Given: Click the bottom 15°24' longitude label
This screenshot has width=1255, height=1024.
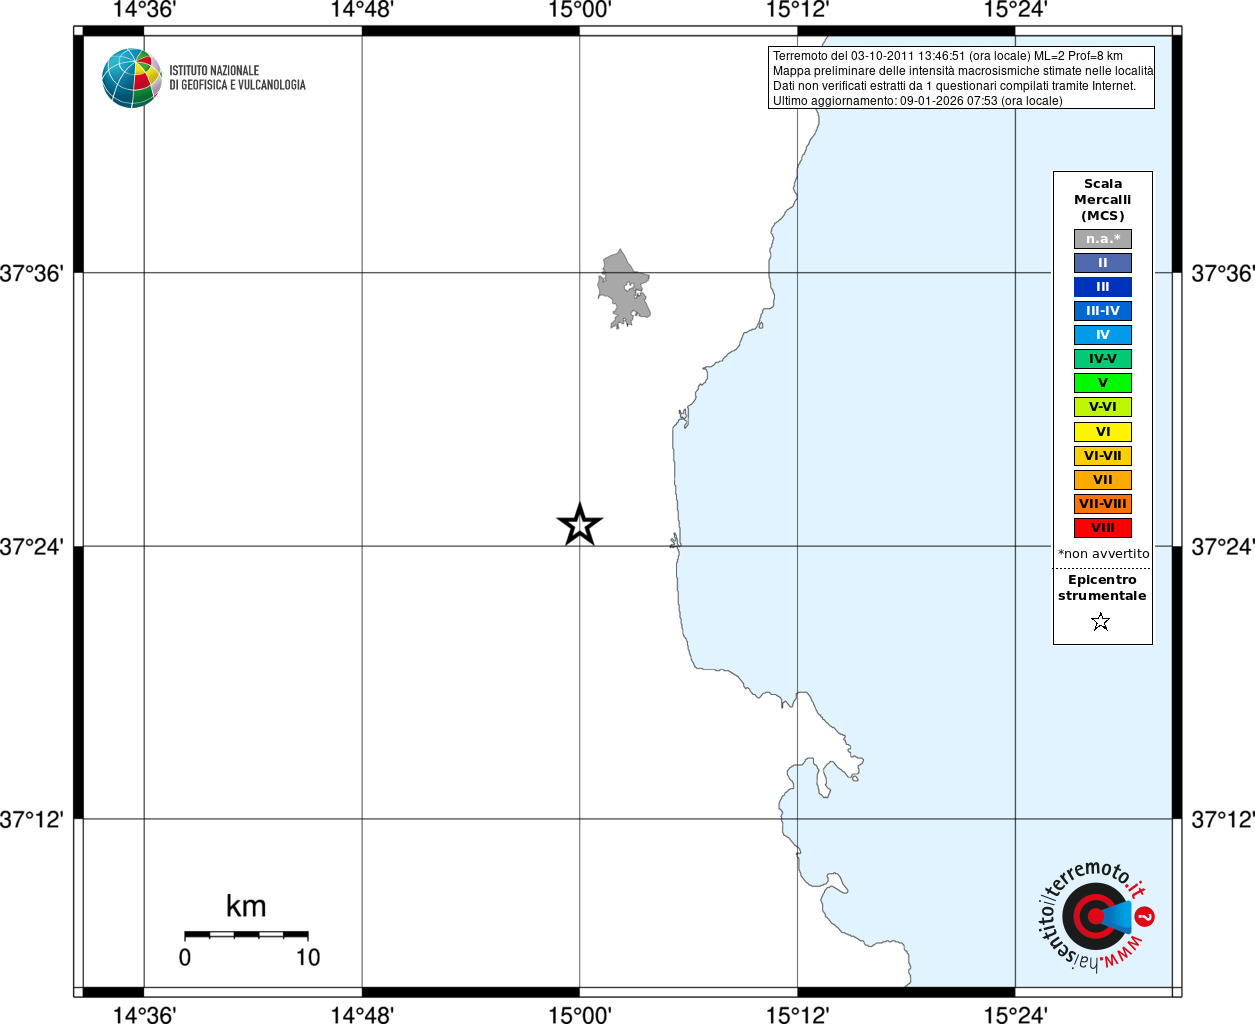Looking at the screenshot, I should (1016, 1015).
